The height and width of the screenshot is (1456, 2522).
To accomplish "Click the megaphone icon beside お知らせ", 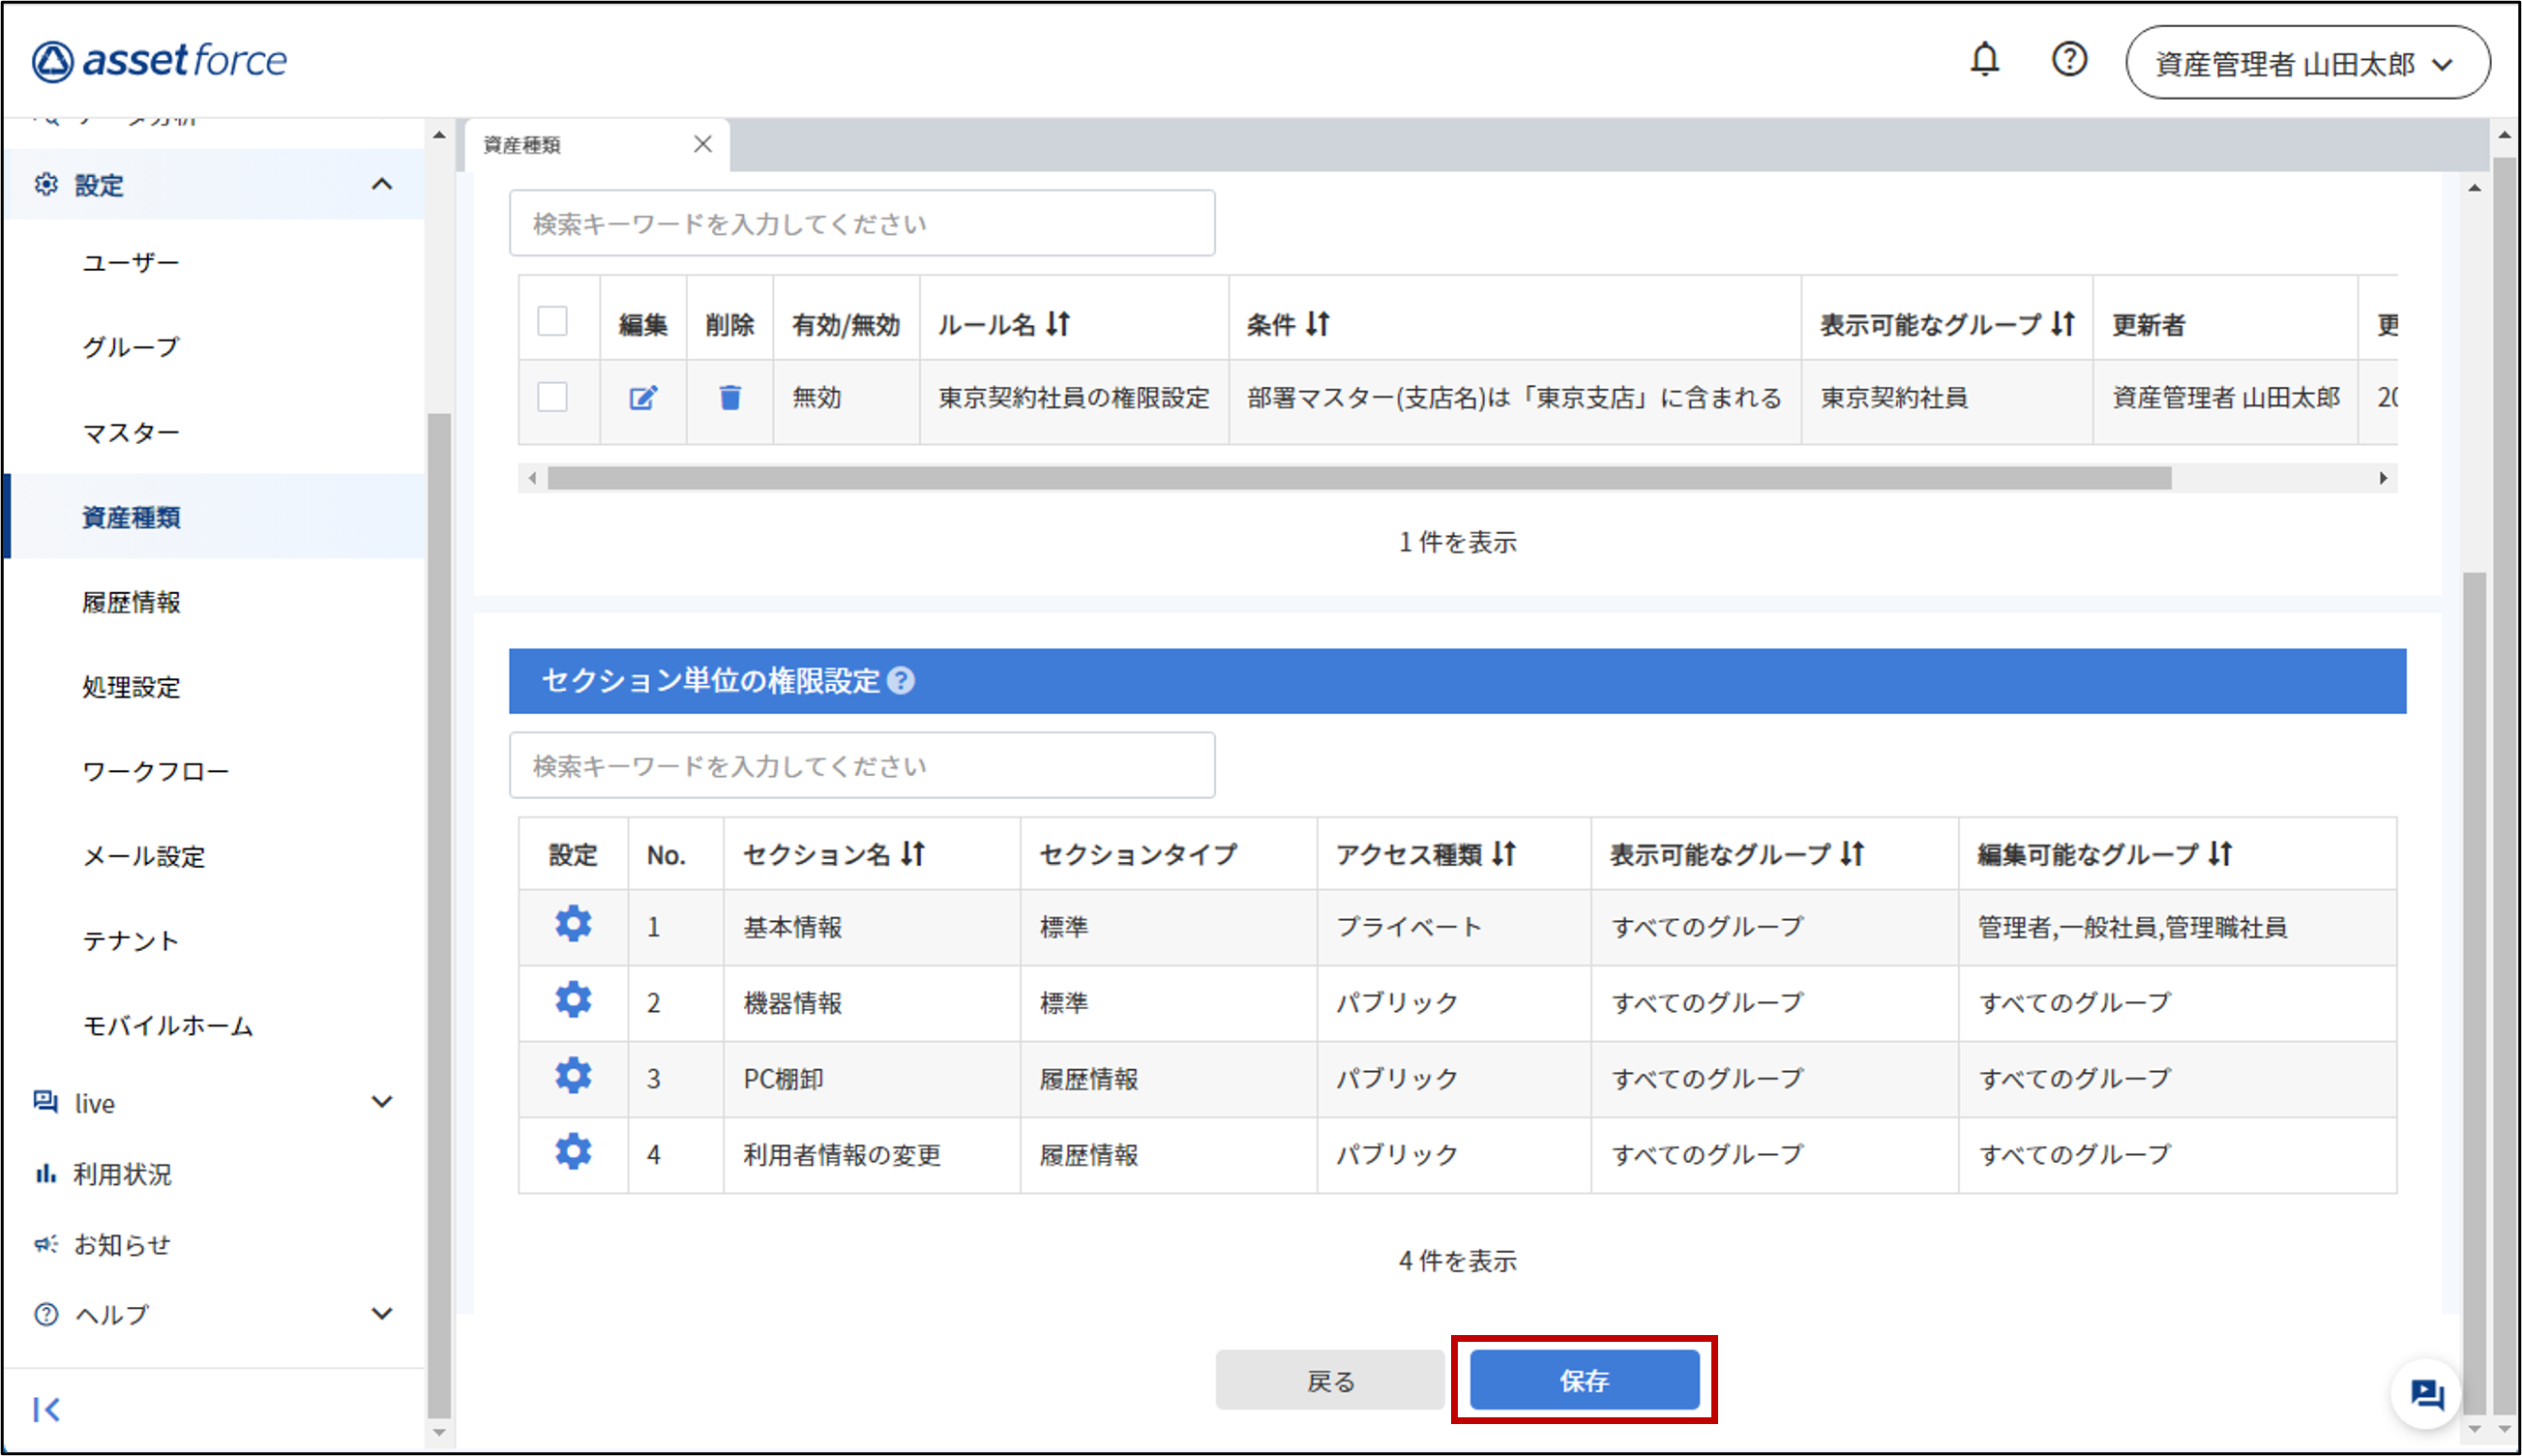I will pyautogui.click(x=45, y=1244).
